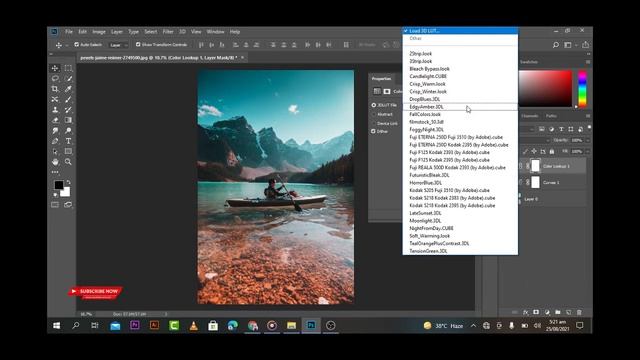The height and width of the screenshot is (360, 640).
Task: Open the Filter menu
Action: (168, 32)
